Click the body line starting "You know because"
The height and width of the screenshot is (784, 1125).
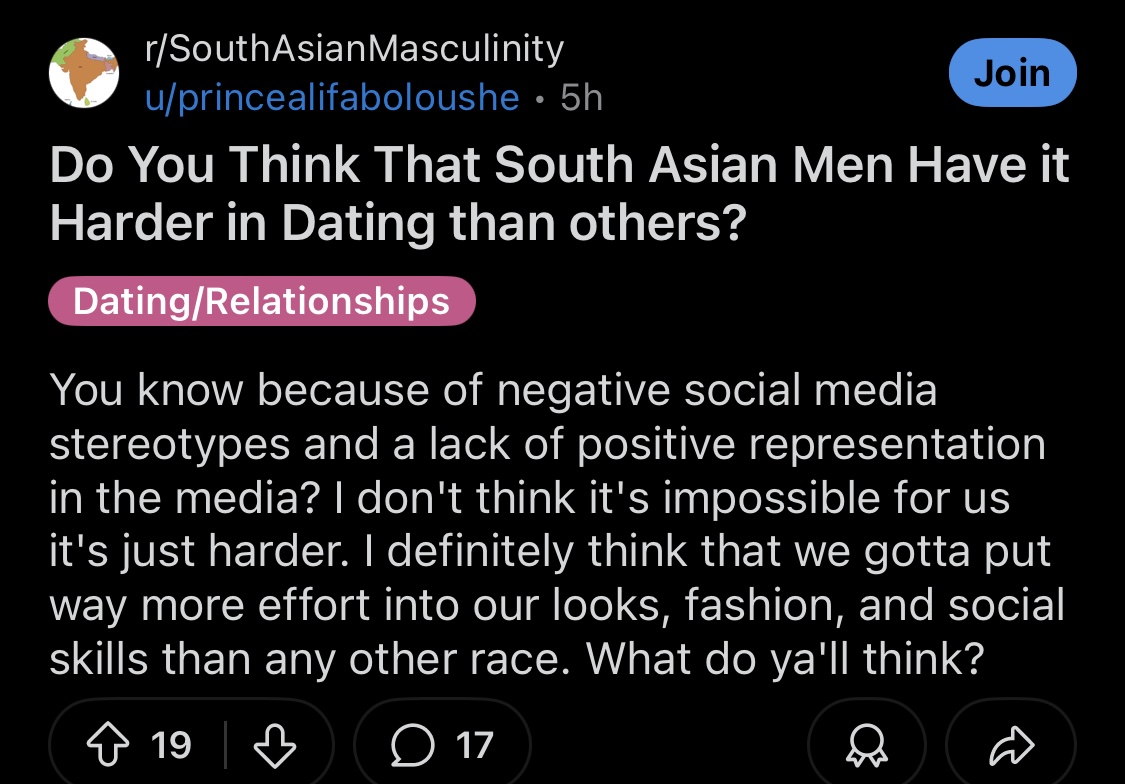pyautogui.click(x=493, y=390)
